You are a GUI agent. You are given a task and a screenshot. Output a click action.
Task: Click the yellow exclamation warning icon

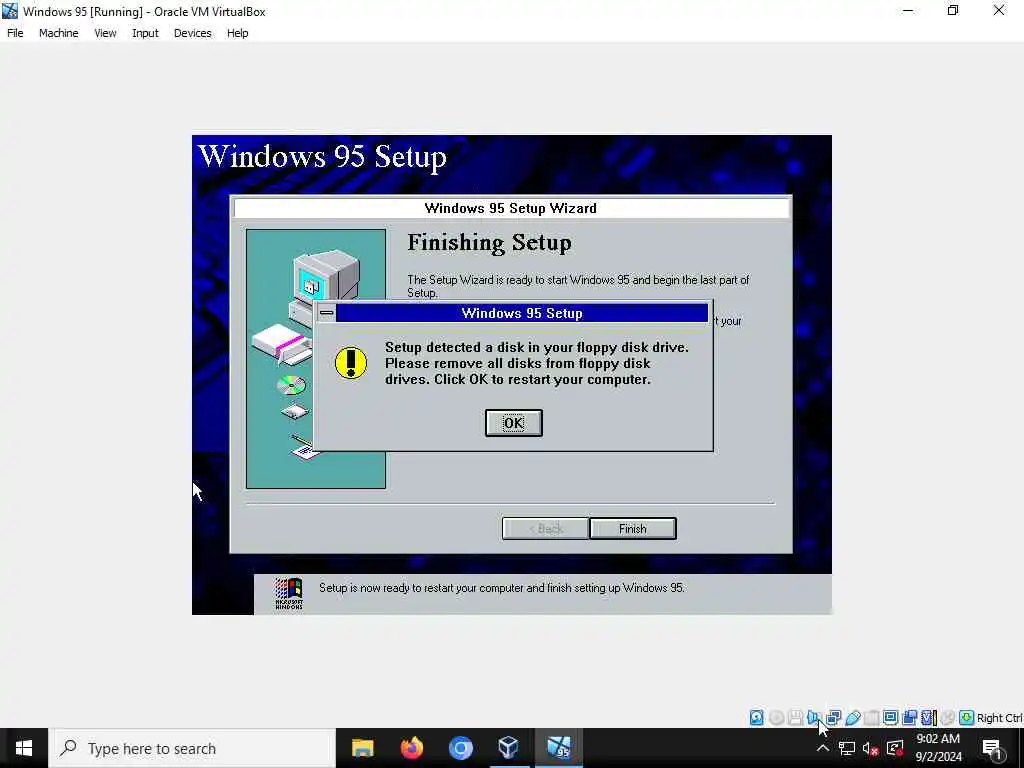point(351,362)
